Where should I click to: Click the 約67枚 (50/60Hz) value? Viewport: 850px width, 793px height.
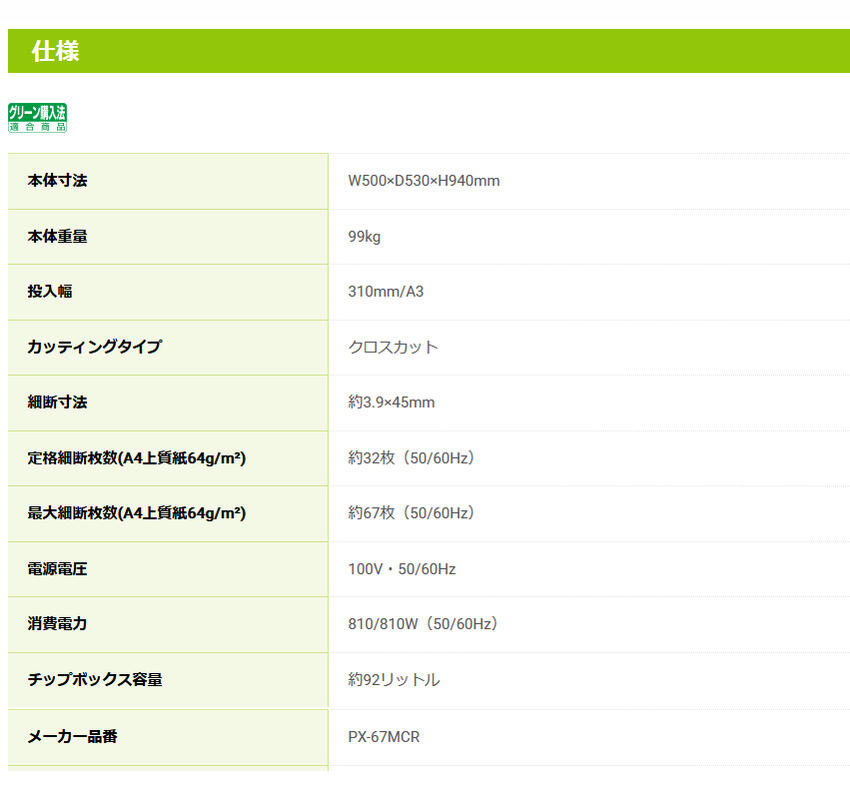click(411, 513)
